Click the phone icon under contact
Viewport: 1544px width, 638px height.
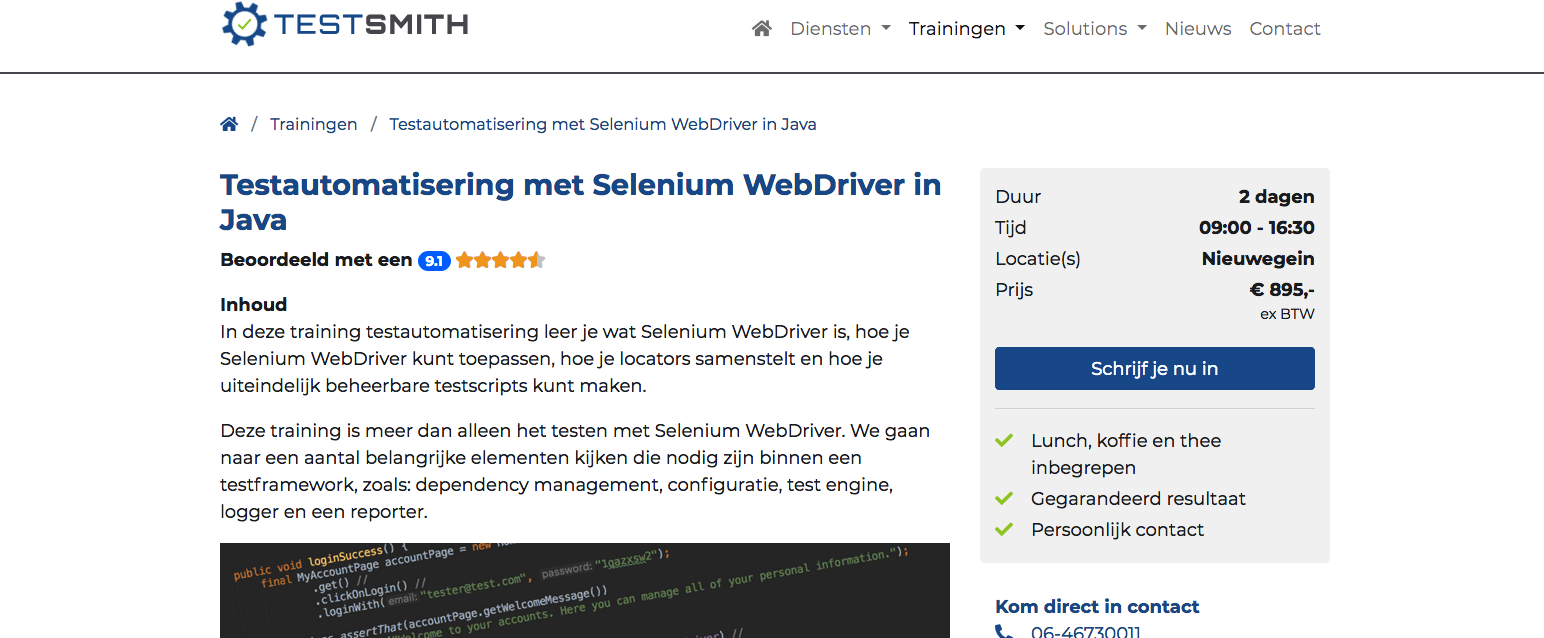[x=1004, y=632]
